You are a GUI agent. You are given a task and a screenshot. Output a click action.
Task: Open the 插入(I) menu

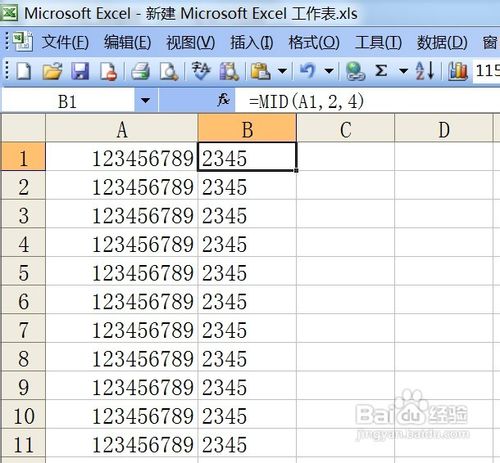click(252, 42)
